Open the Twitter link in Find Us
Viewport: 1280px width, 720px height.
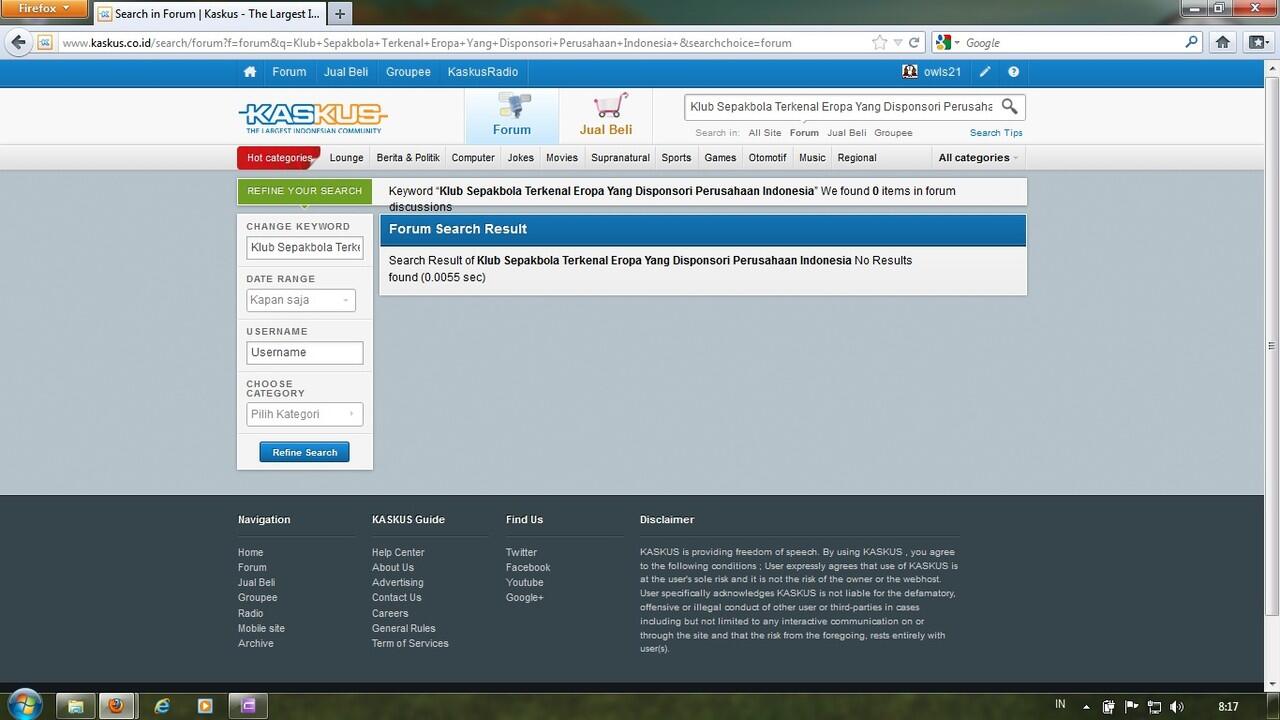pyautogui.click(x=521, y=552)
